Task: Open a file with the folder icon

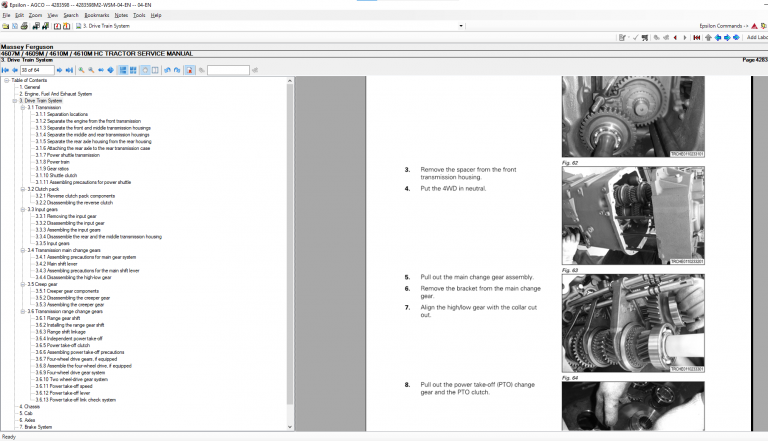Action: tap(5, 26)
